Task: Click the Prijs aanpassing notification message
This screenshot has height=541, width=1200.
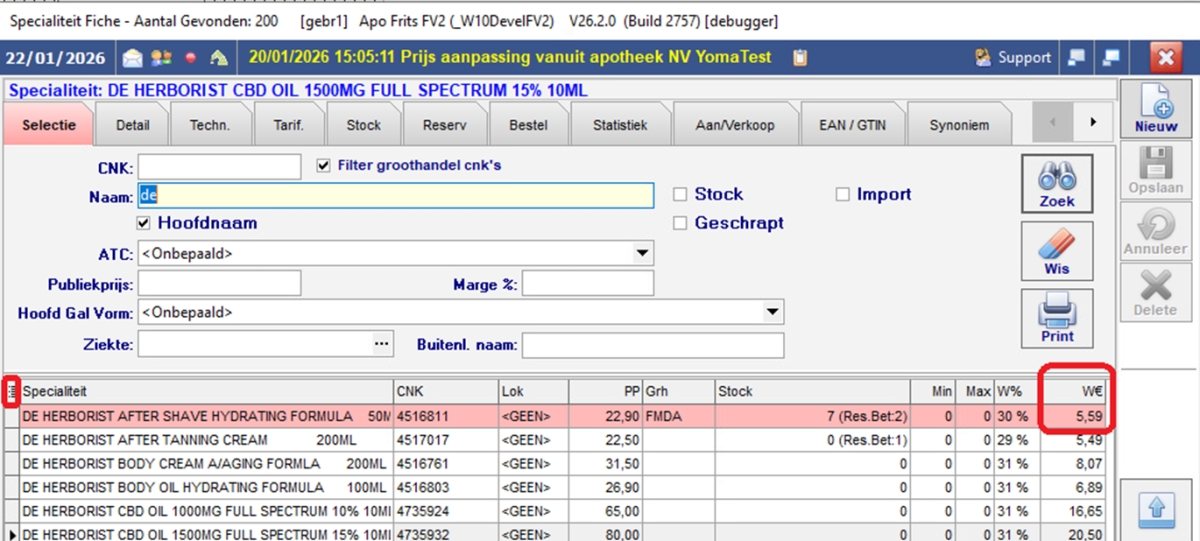Action: point(511,58)
